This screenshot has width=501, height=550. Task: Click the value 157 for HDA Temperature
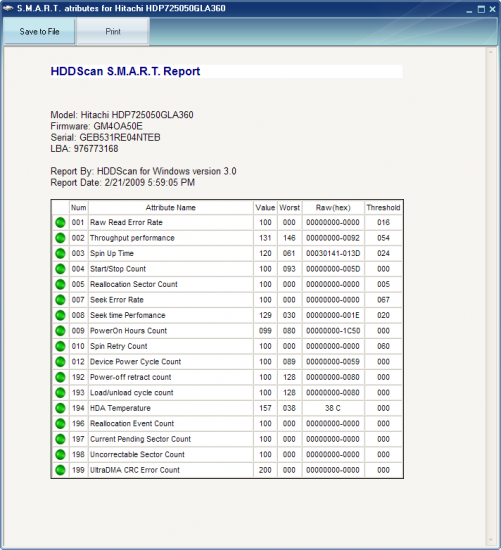[265, 408]
